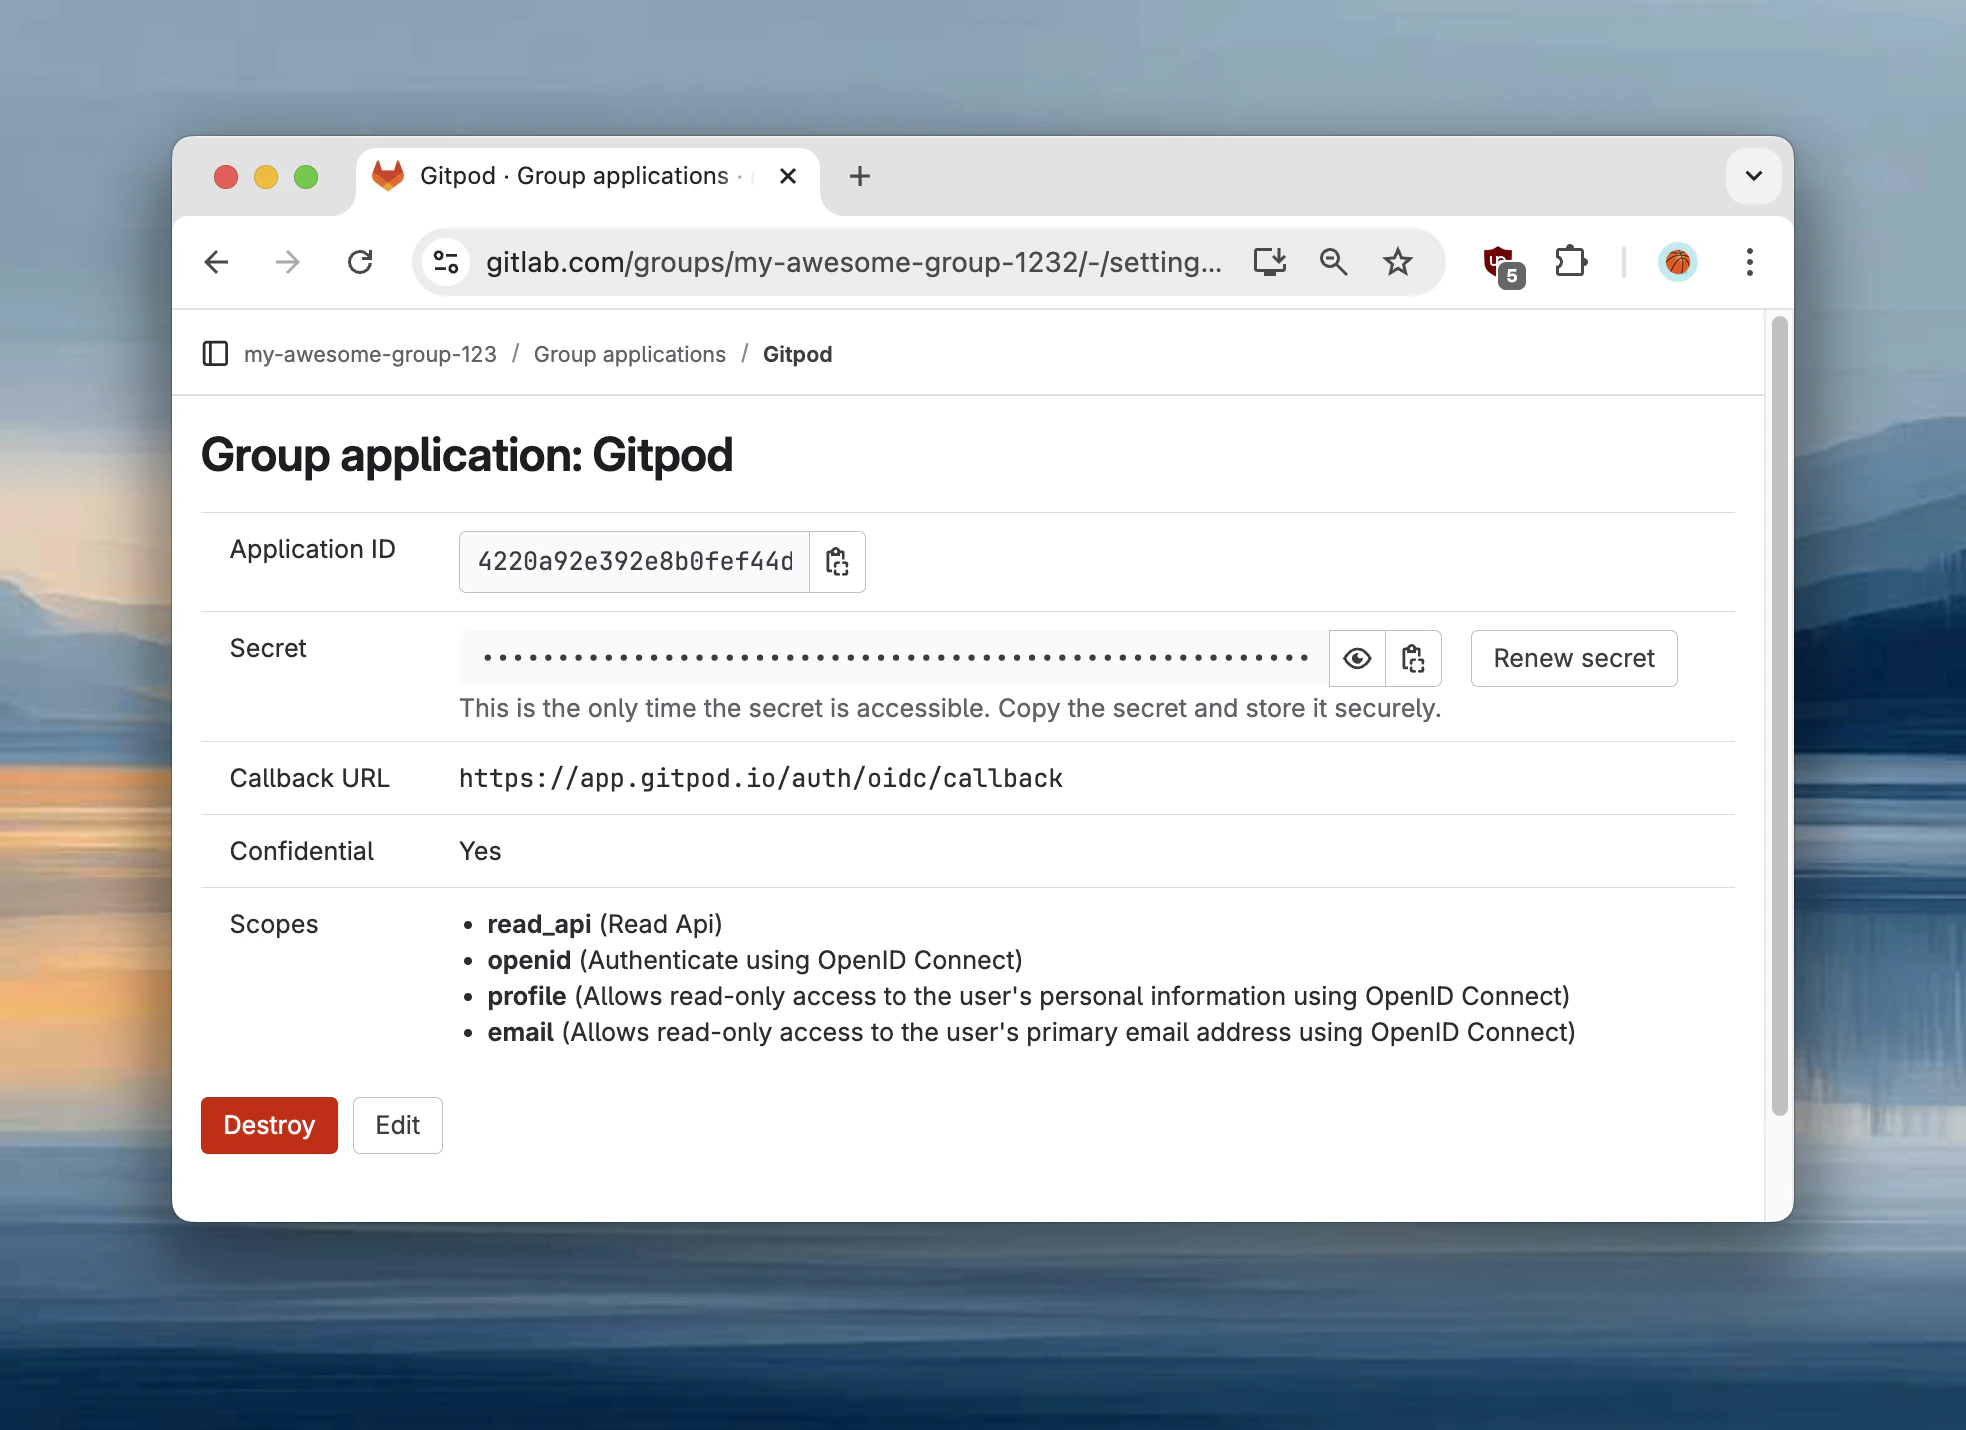
Task: Open the uBlock extension icon
Action: coord(1502,265)
